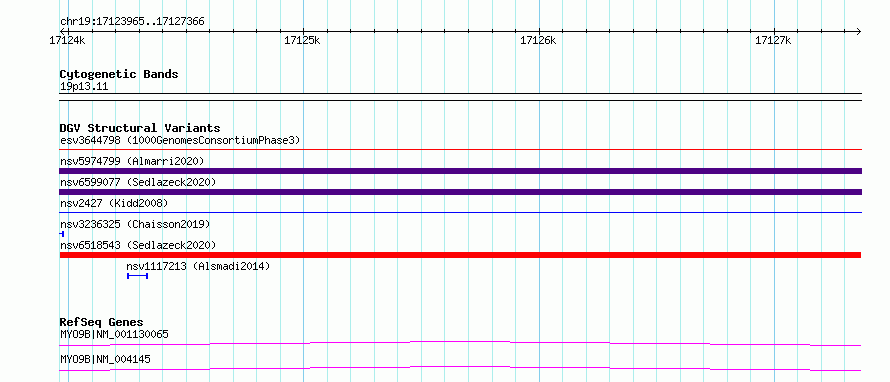Click the 17126k ruler tick label
890x382 pixels.
[x=538, y=40]
